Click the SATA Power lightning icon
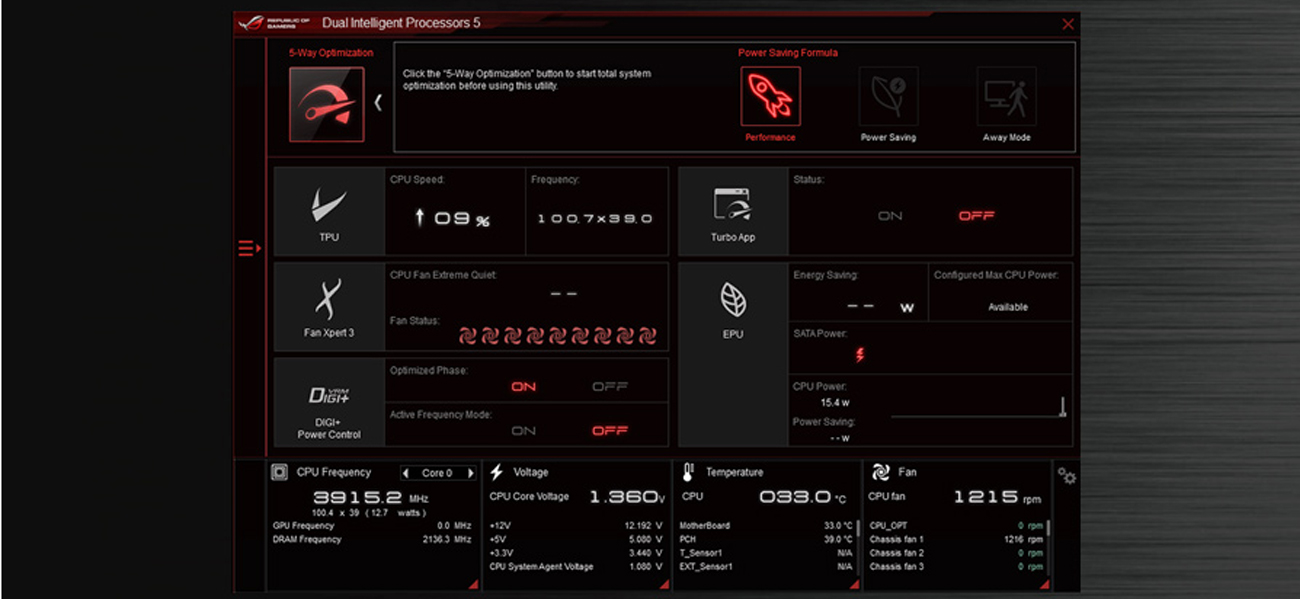Viewport: 1300px width, 599px height. 859,354
